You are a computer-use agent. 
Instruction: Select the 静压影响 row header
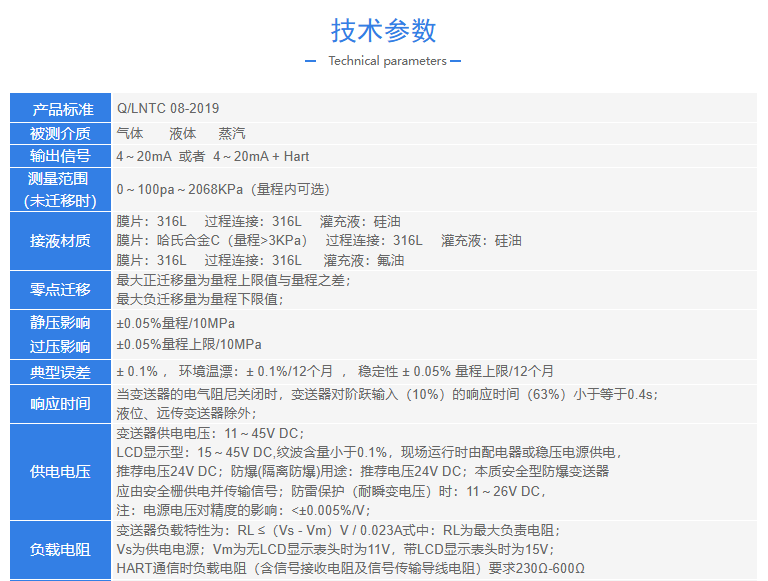[61, 322]
